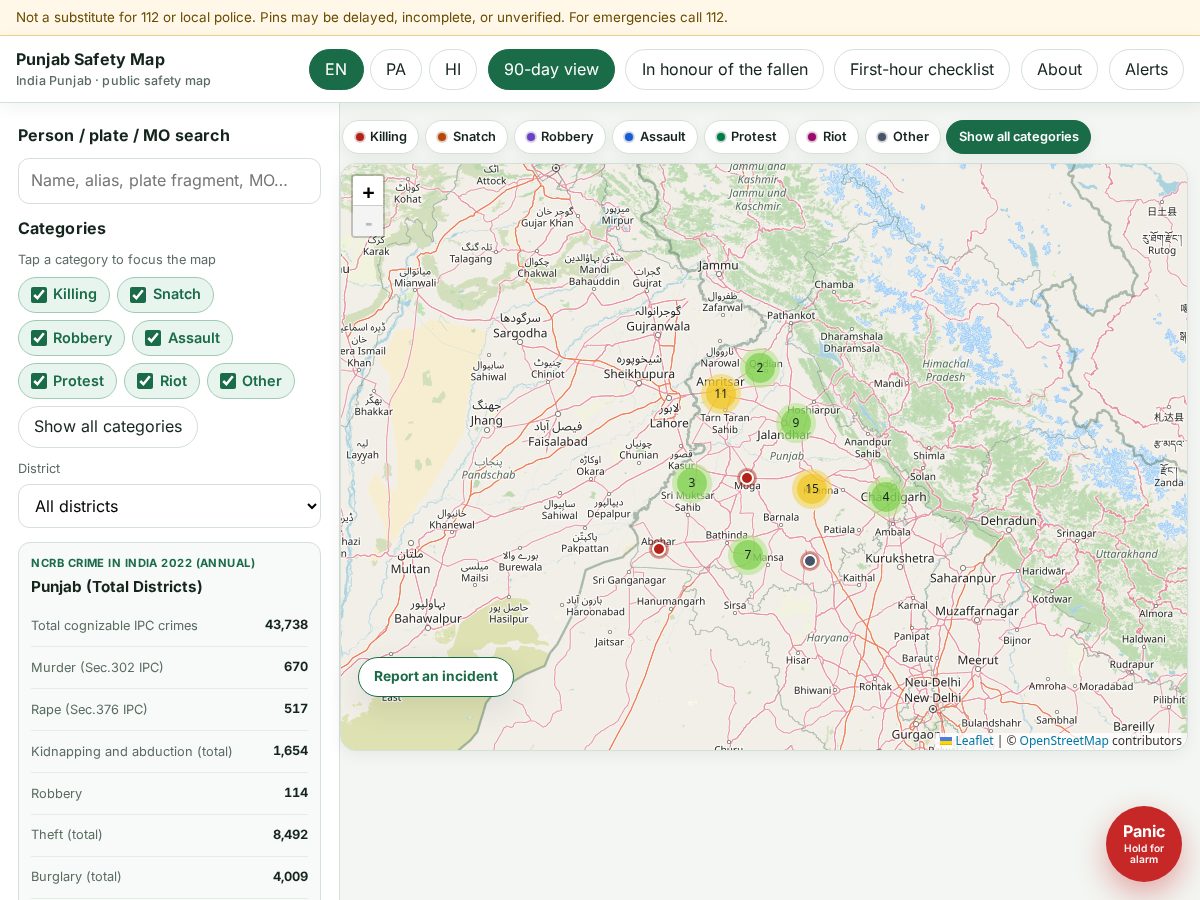
Task: Switch language to EN
Action: [x=336, y=69]
